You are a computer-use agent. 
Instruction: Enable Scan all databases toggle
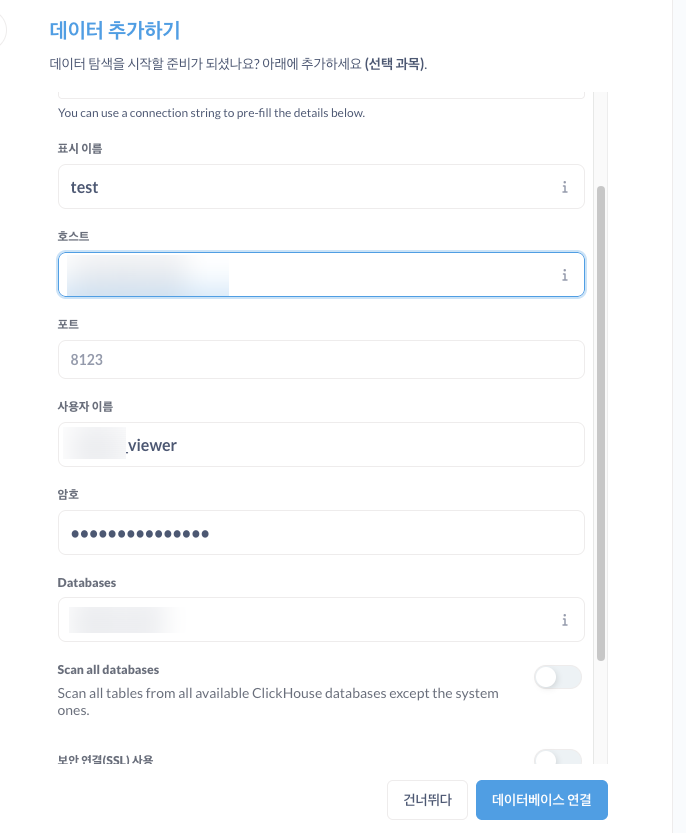[x=557, y=678]
